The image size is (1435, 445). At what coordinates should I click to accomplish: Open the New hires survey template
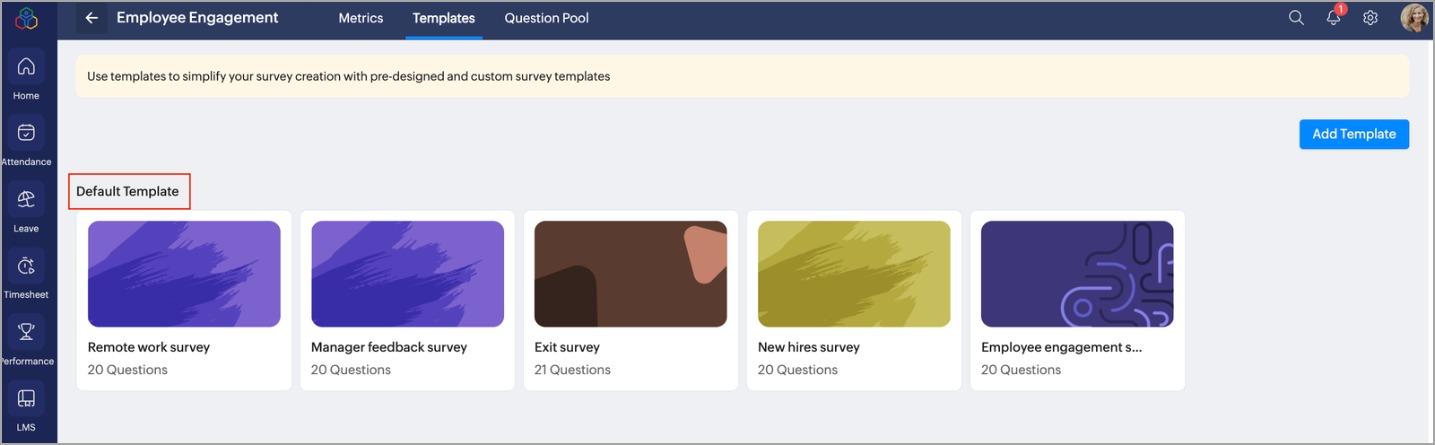click(854, 300)
